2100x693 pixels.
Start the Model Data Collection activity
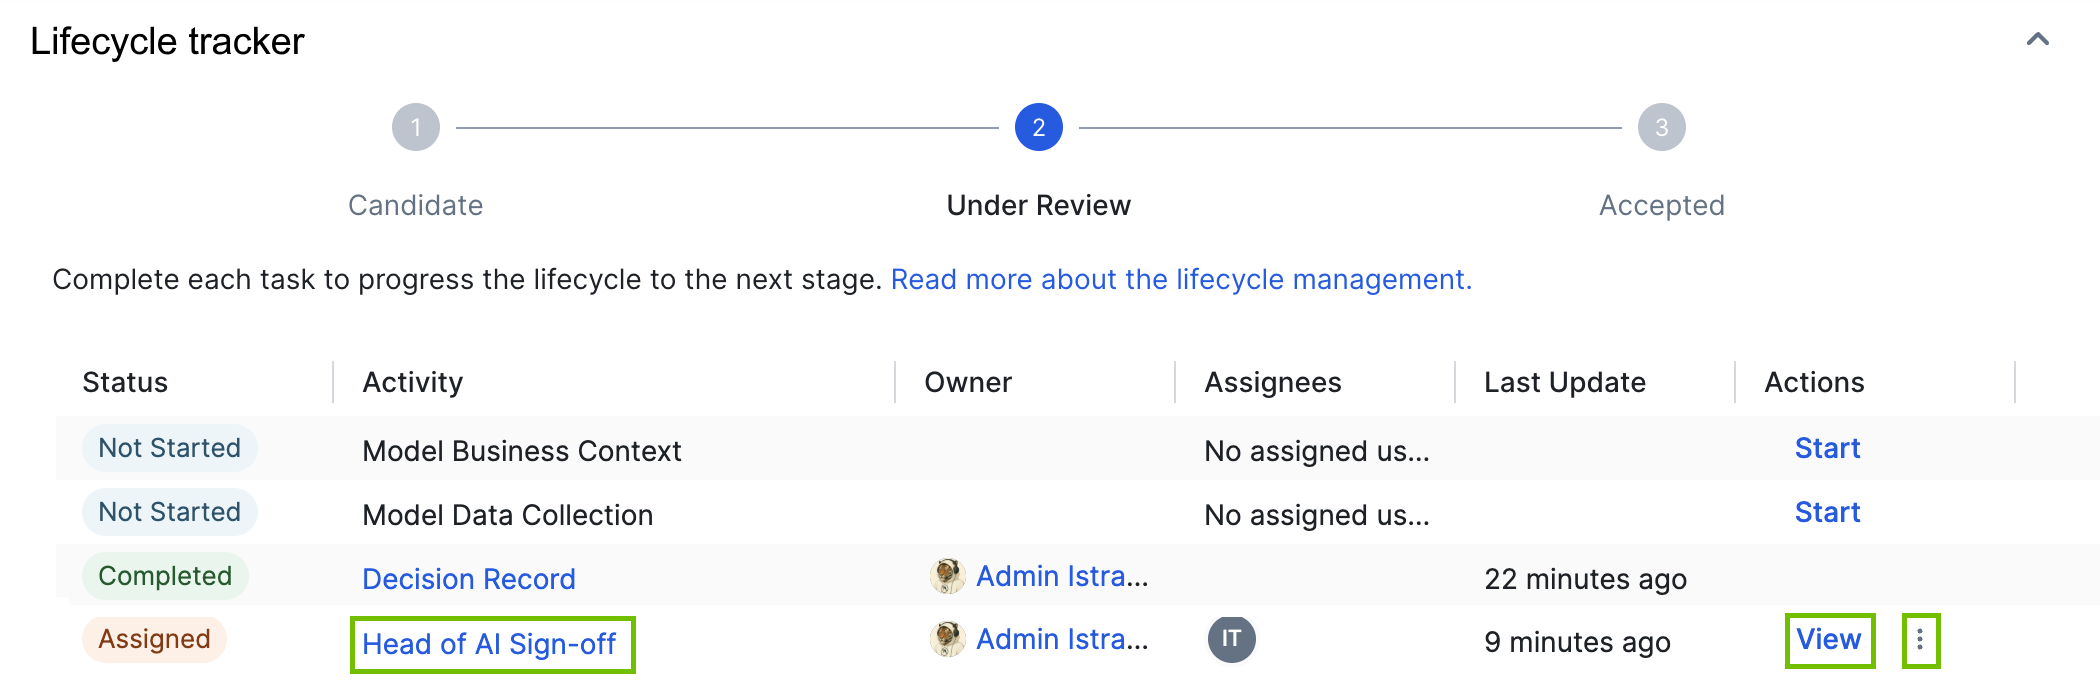pyautogui.click(x=1827, y=513)
